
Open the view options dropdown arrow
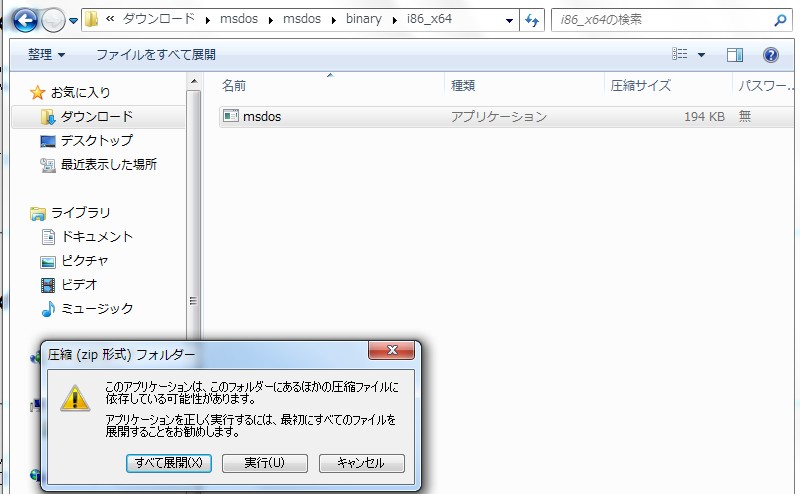[x=701, y=55]
